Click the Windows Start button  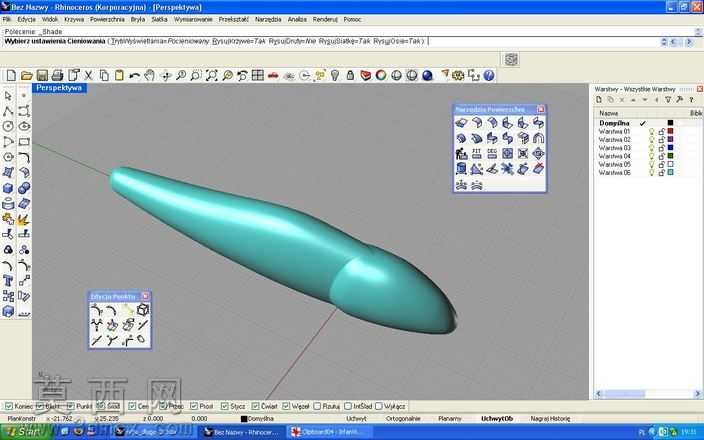(26, 432)
